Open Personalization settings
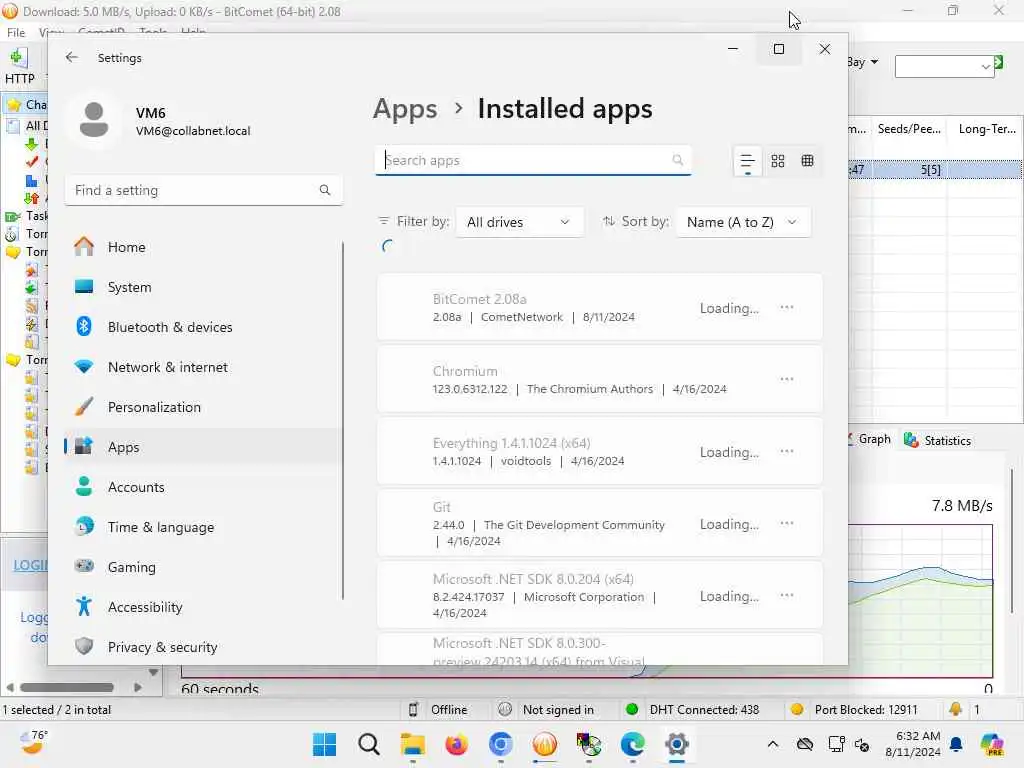 204,407
